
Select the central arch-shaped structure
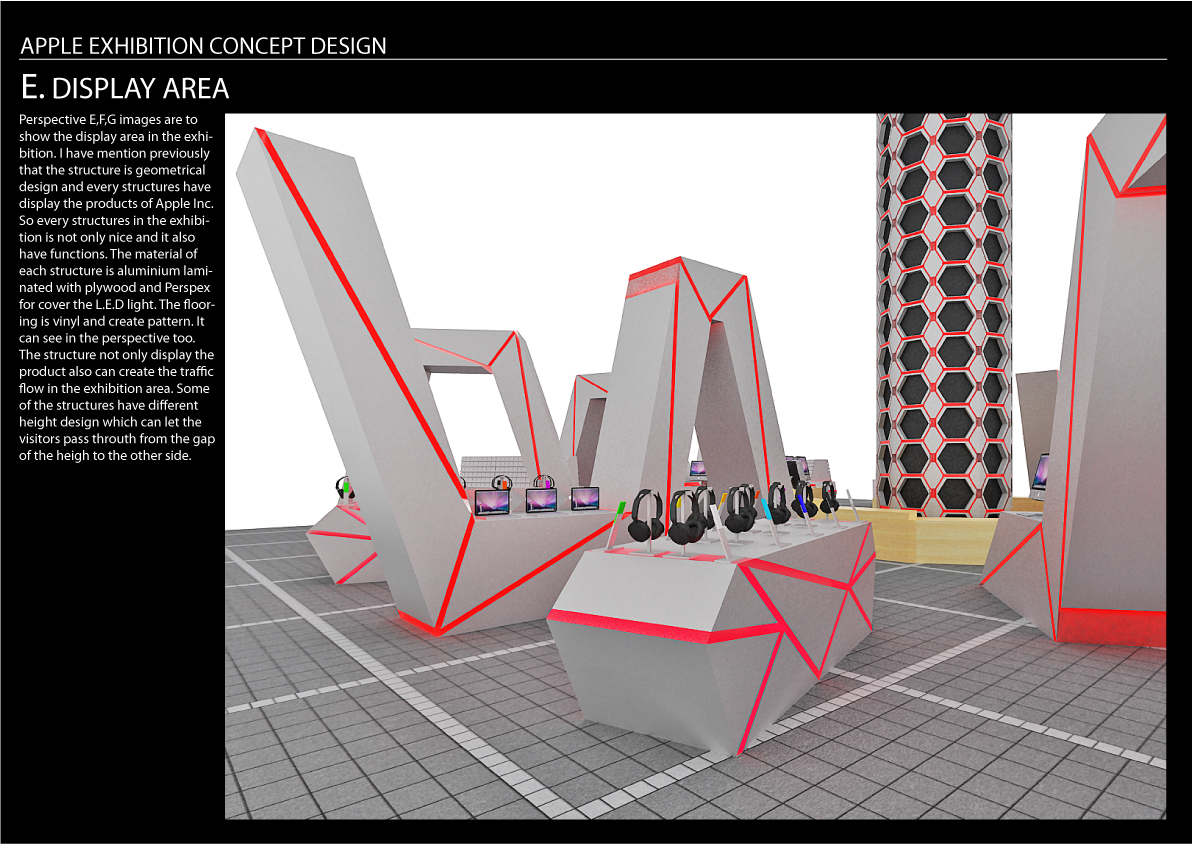tap(690, 370)
